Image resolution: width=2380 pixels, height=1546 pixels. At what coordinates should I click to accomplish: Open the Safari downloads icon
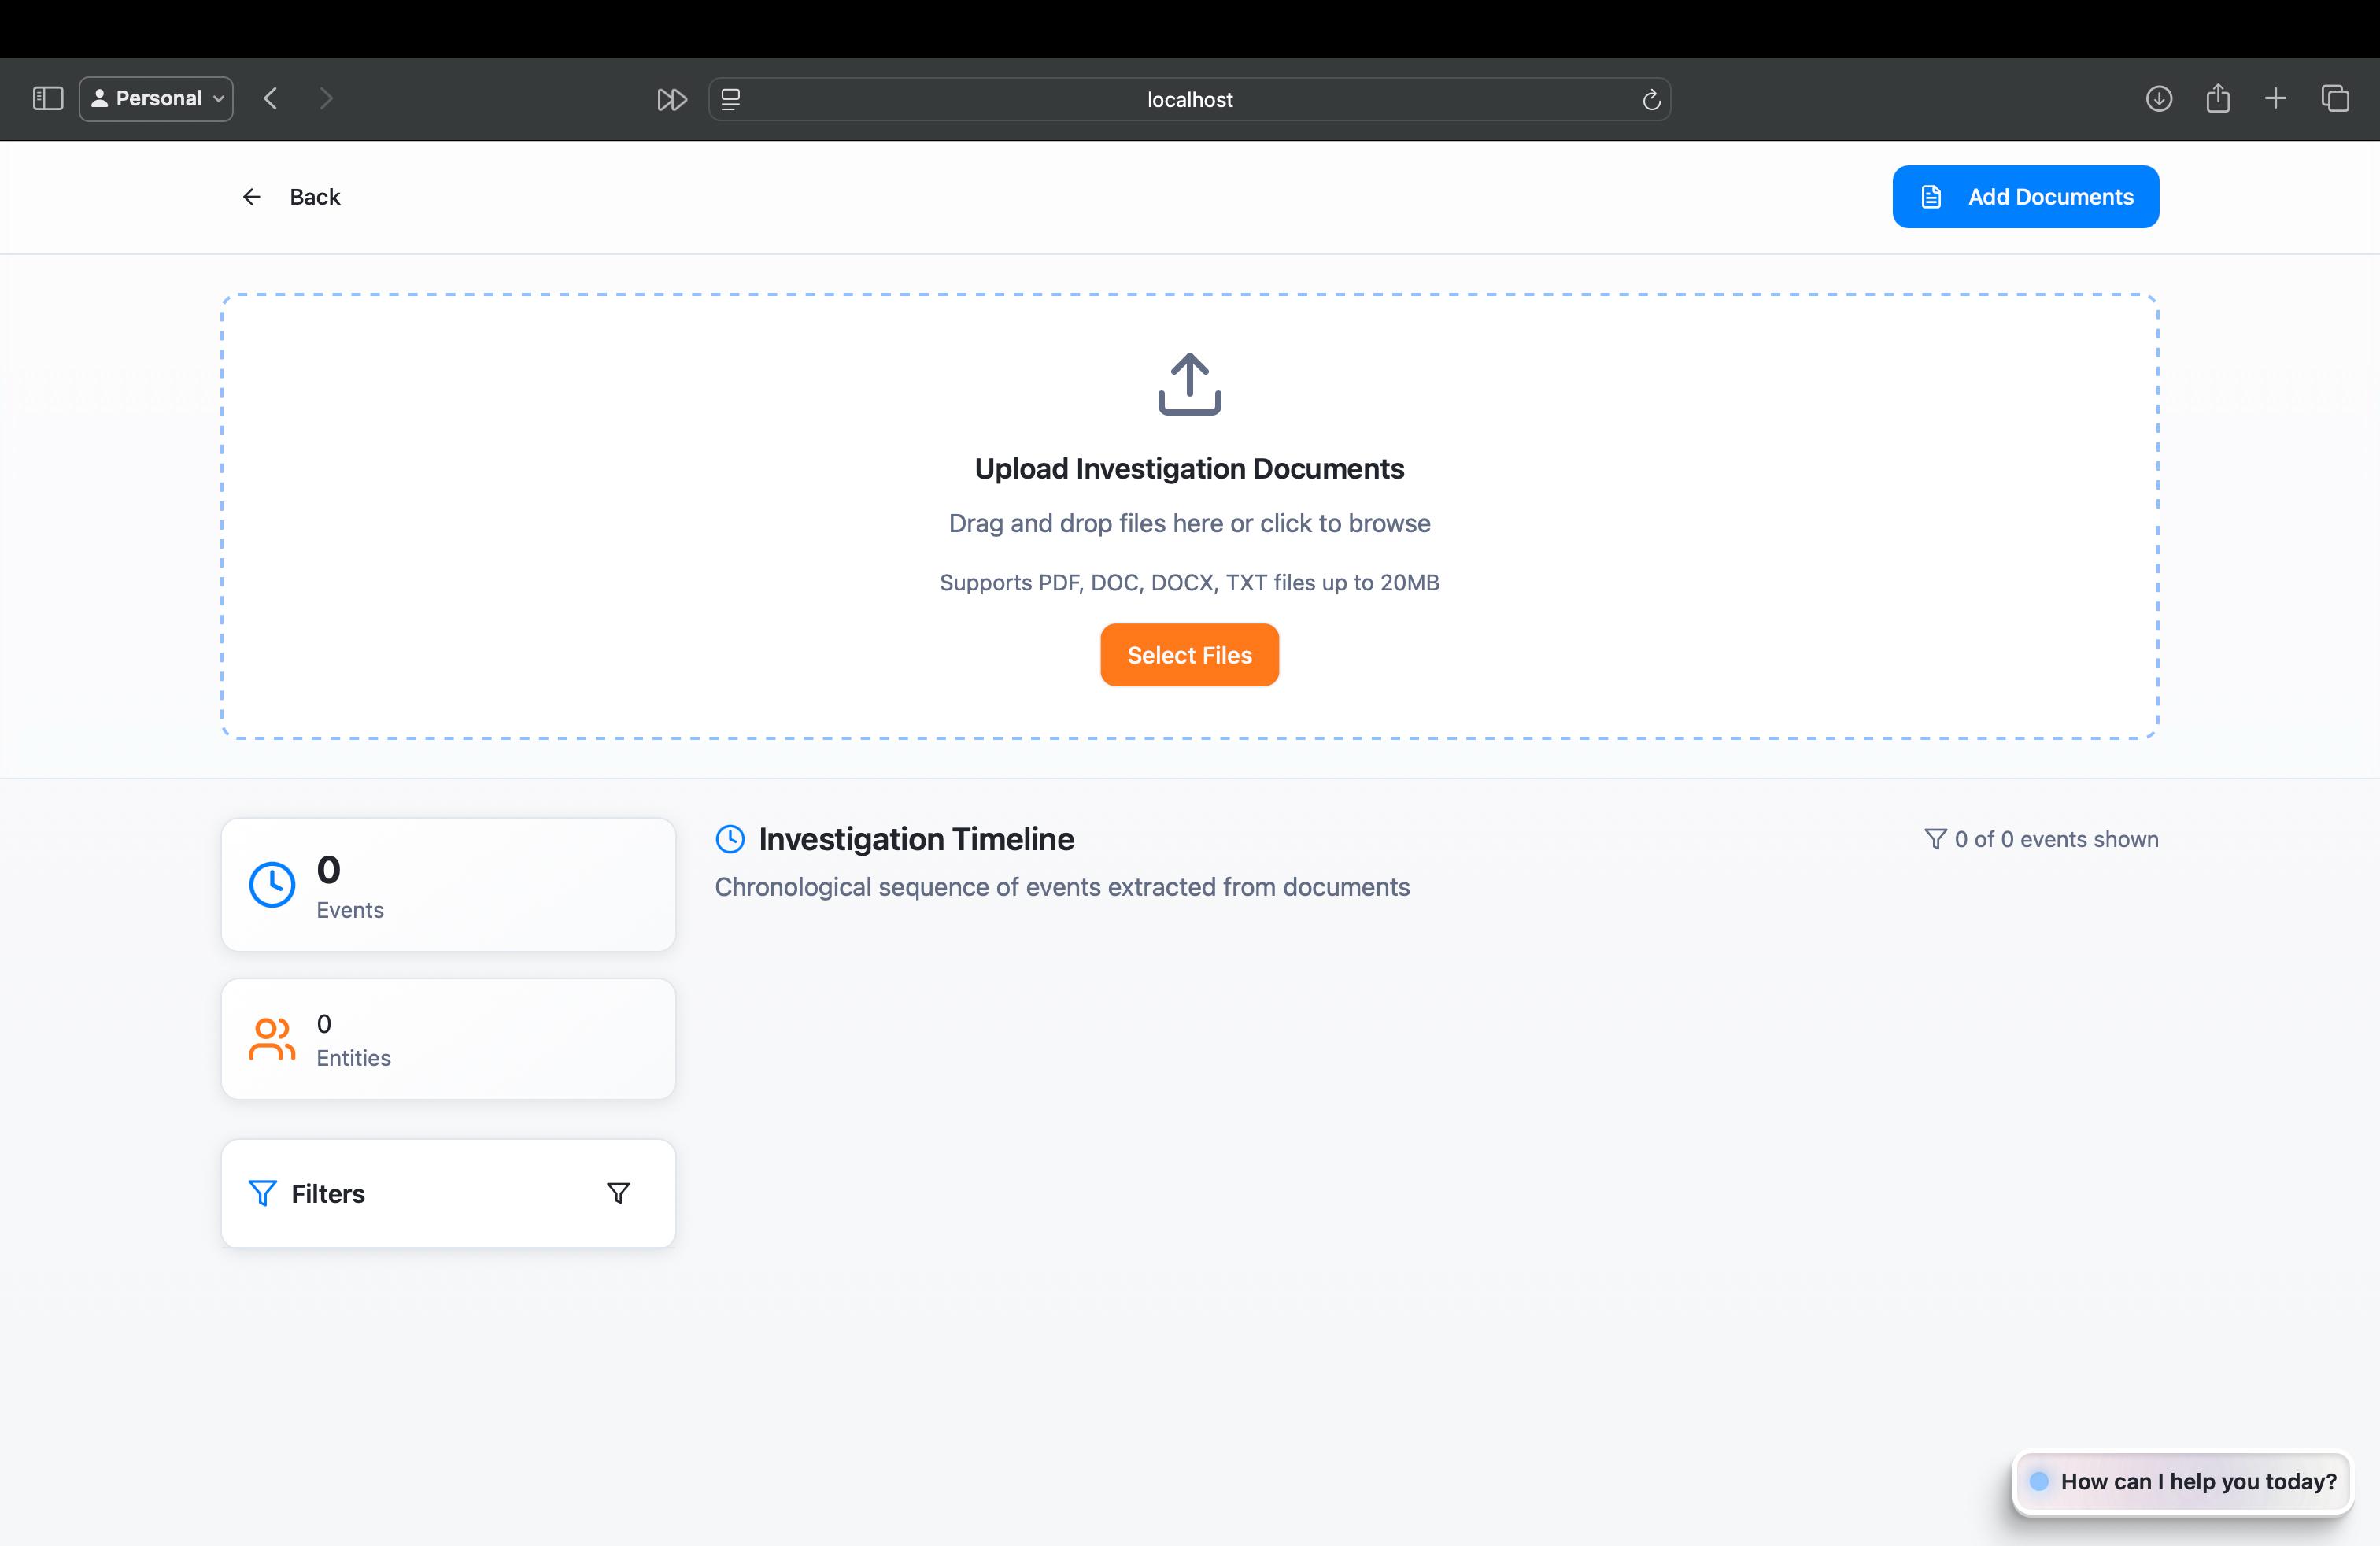click(x=2159, y=99)
